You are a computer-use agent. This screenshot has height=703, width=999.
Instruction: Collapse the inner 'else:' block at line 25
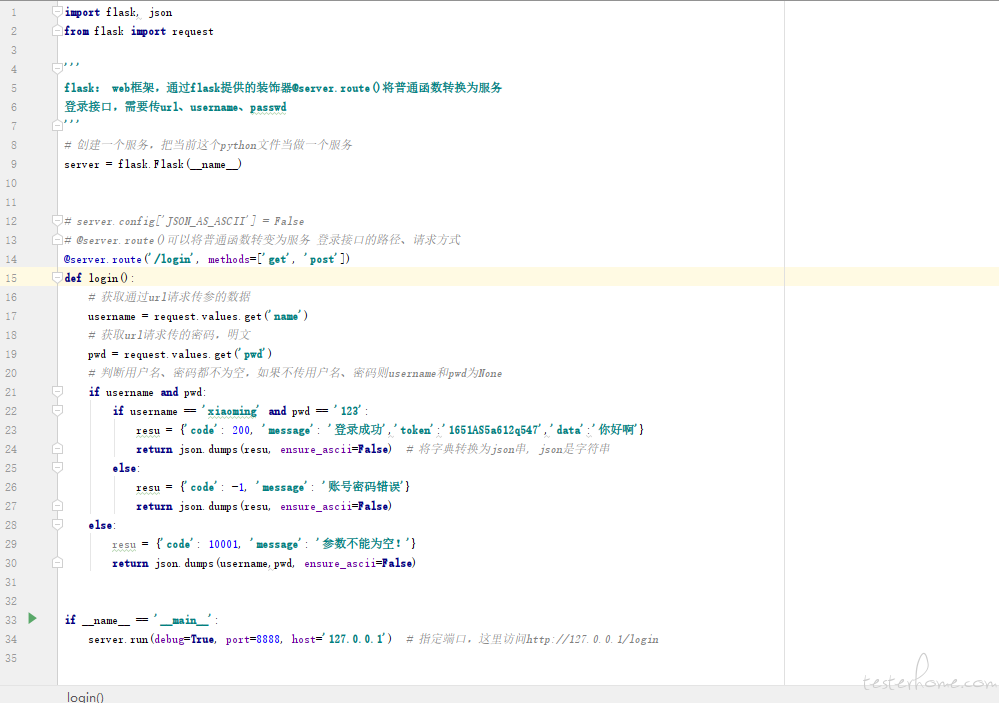click(57, 467)
